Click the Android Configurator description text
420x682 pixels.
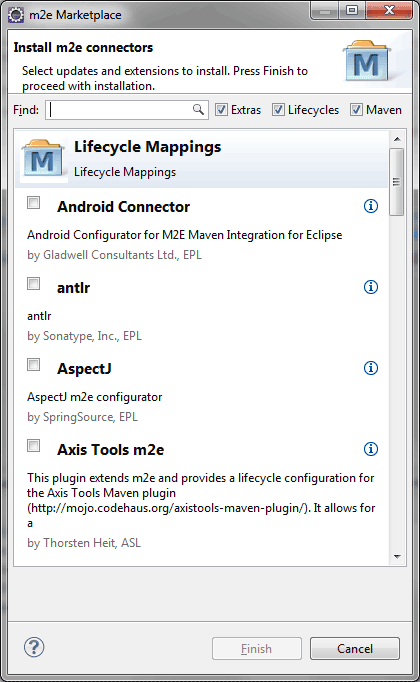tap(184, 235)
